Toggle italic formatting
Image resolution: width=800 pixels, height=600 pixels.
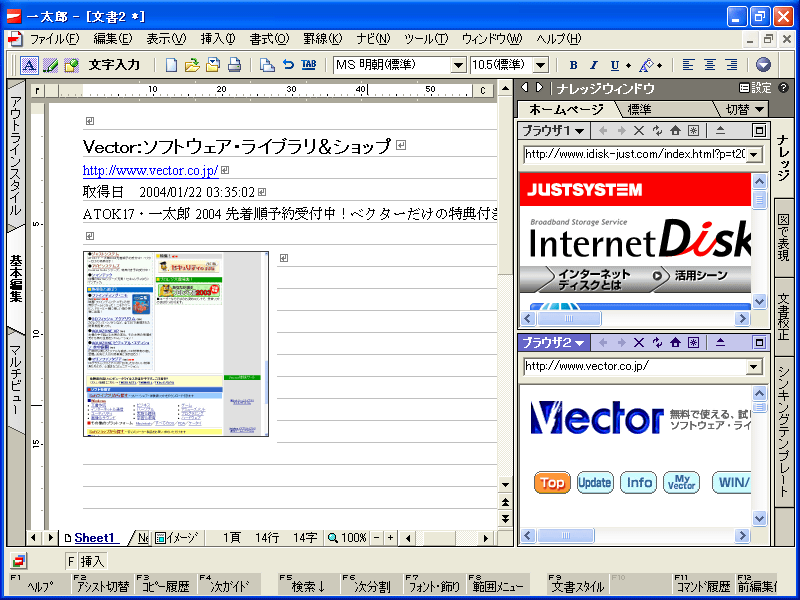tap(593, 65)
